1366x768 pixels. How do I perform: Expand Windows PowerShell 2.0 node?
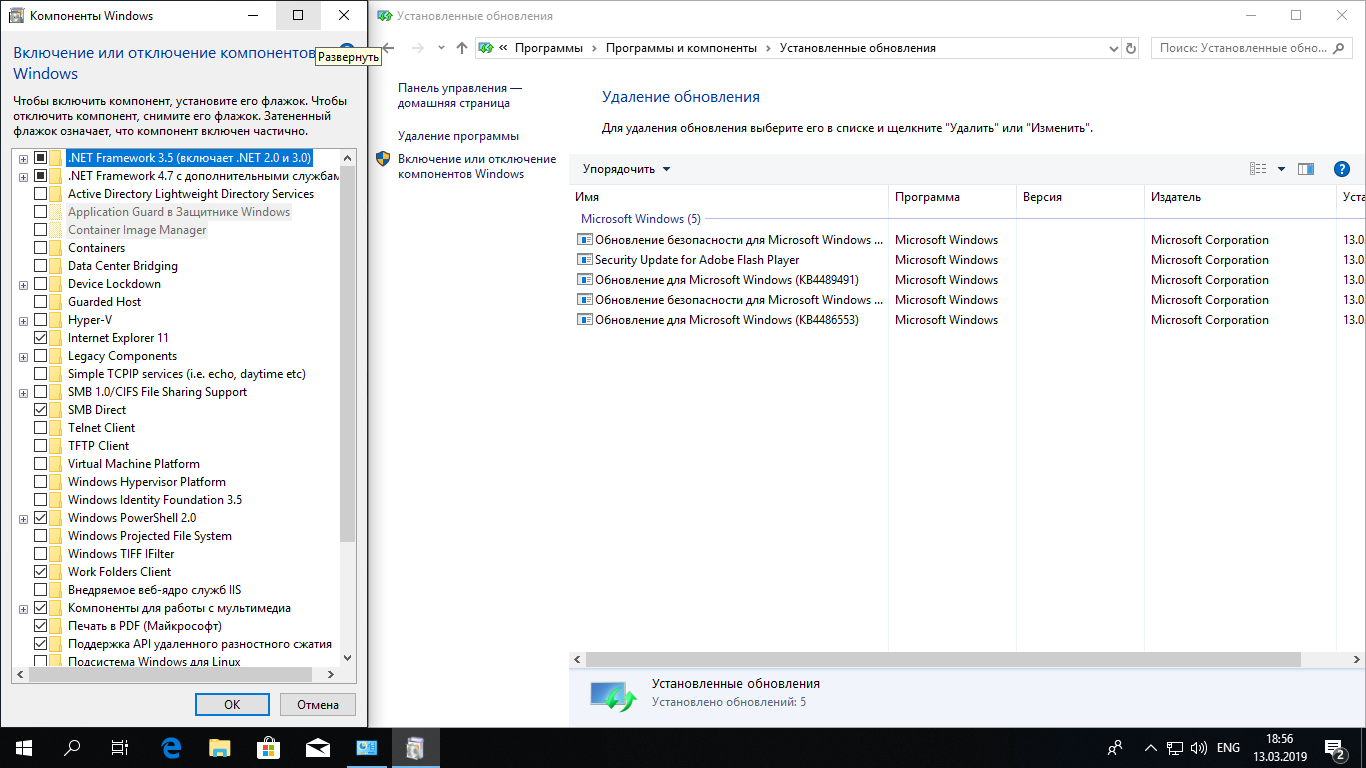[23, 518]
